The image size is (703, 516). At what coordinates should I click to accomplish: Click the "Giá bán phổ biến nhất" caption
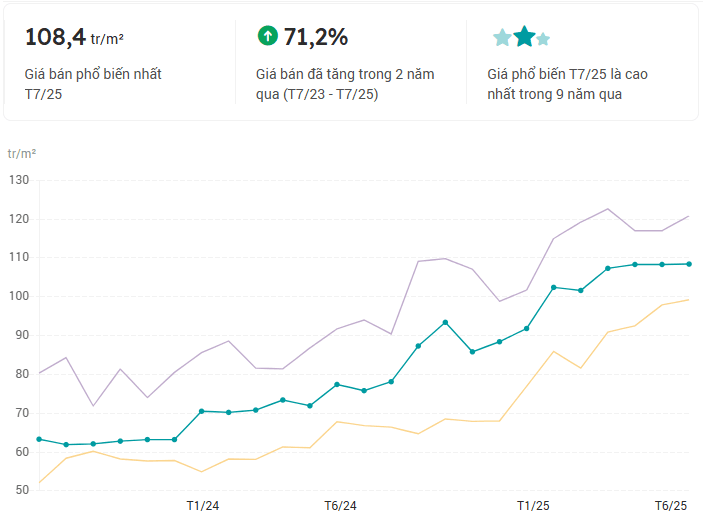pos(93,74)
